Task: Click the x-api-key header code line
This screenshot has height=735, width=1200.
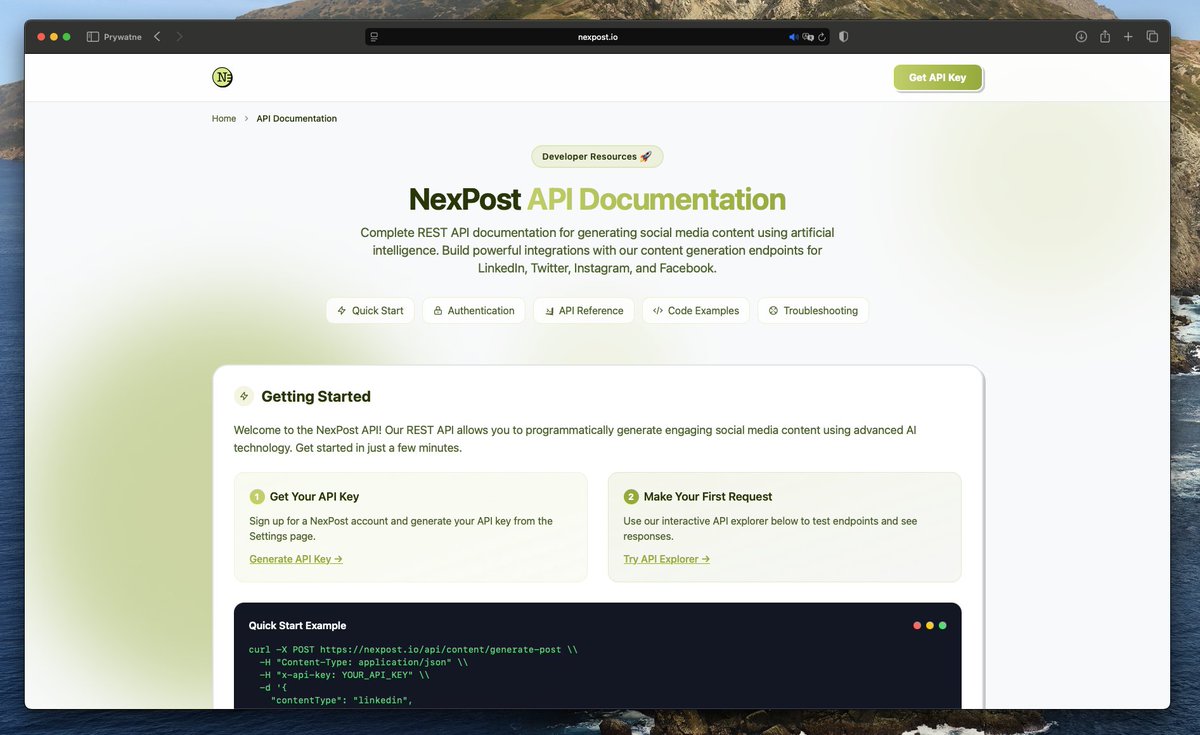Action: 344,675
